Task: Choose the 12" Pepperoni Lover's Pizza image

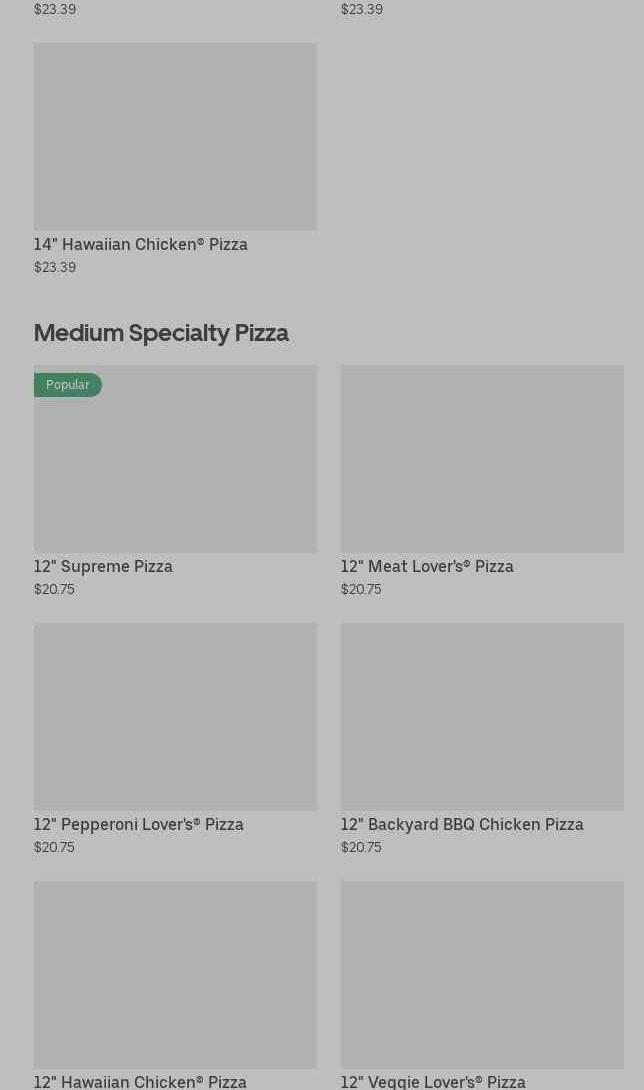Action: [x=175, y=716]
